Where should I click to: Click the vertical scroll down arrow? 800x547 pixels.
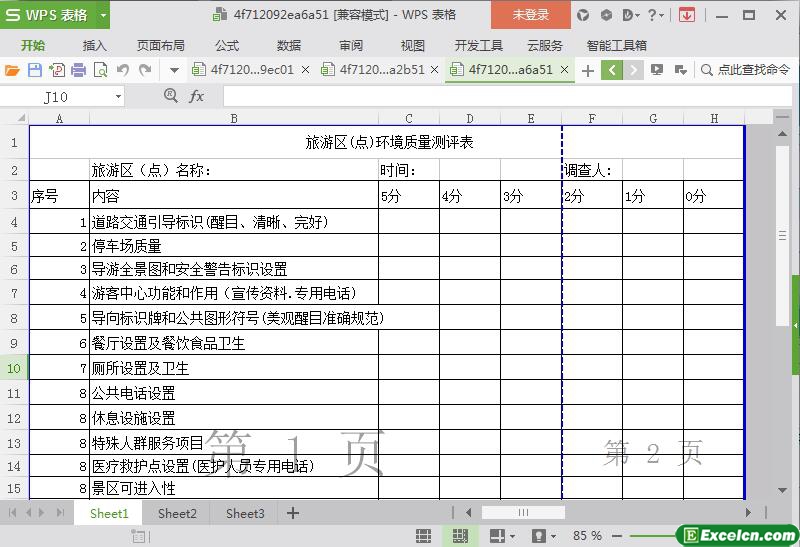(x=782, y=490)
